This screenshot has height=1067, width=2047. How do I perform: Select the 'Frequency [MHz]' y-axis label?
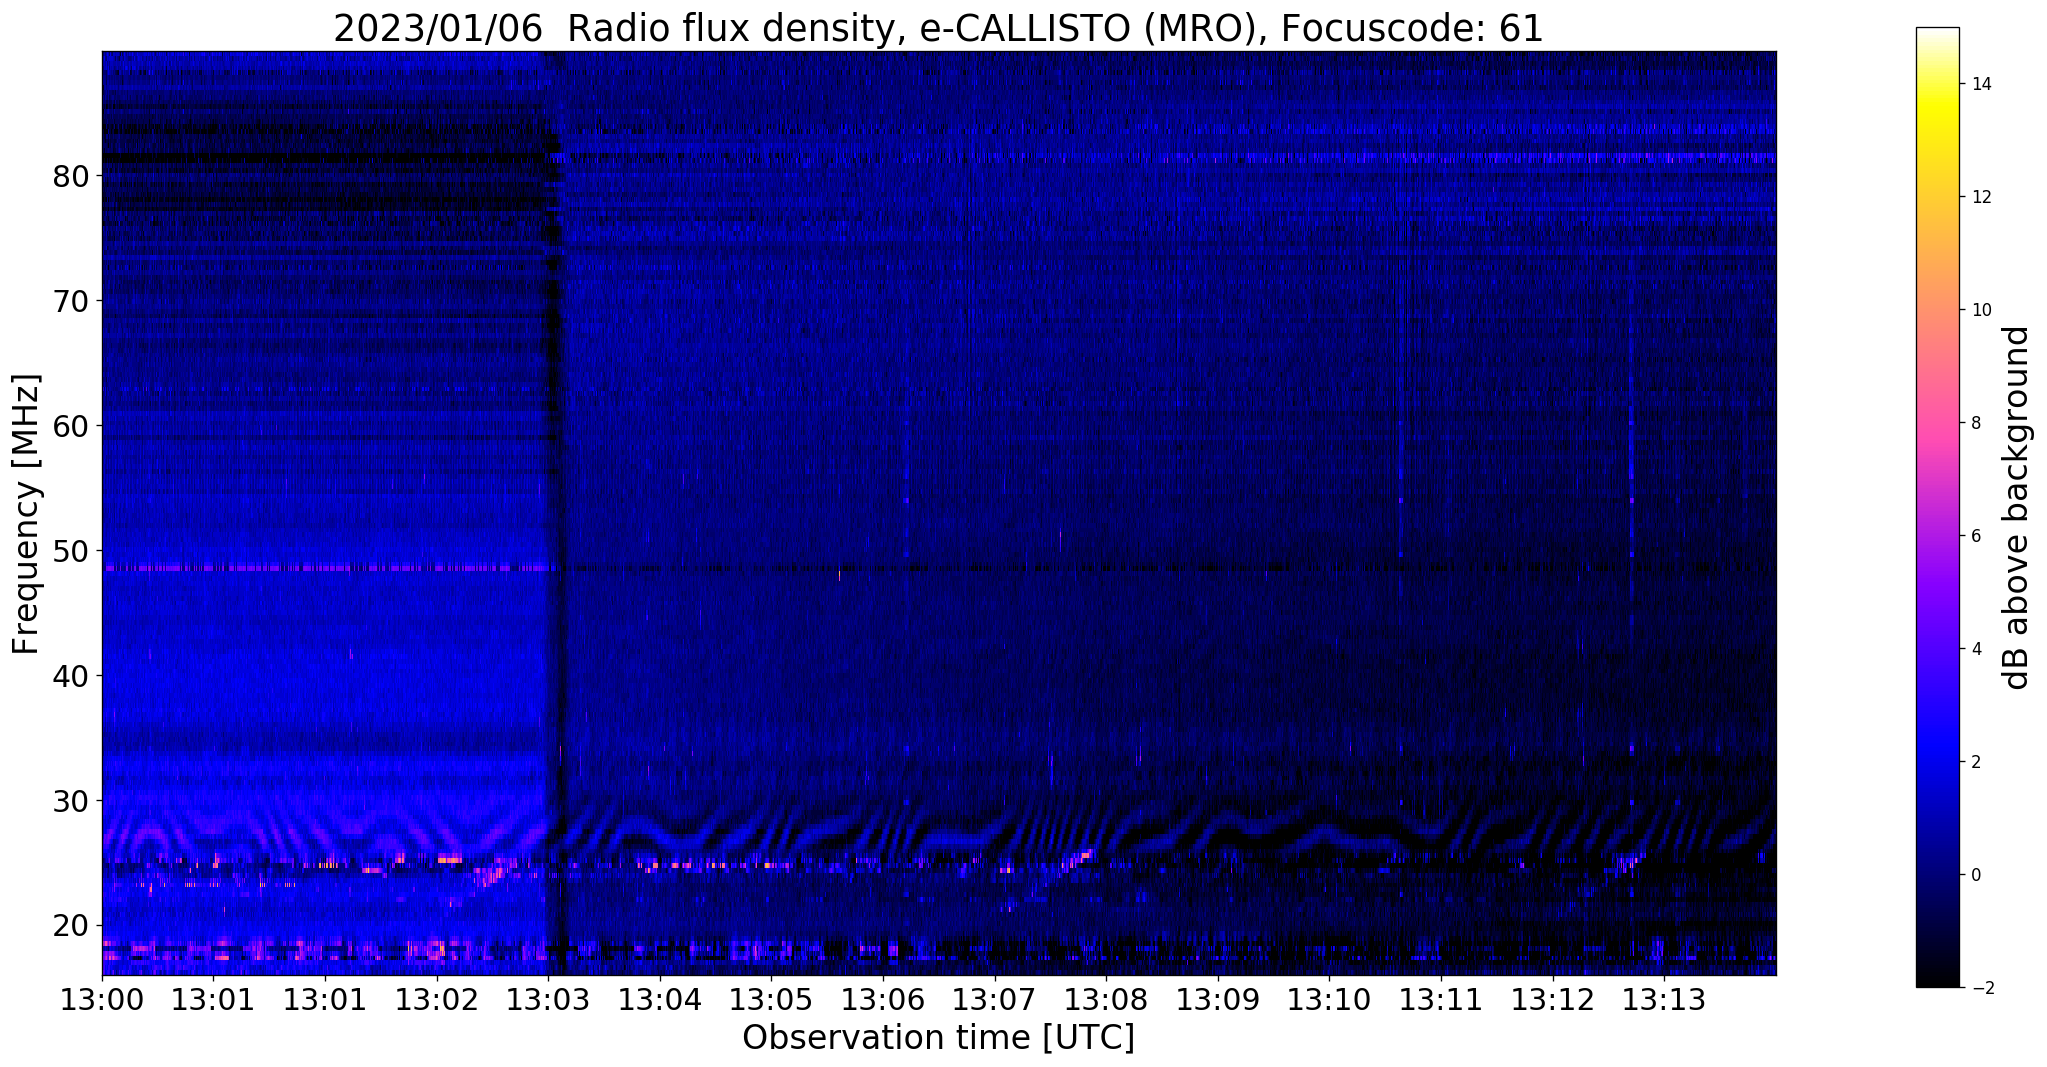tap(26, 513)
